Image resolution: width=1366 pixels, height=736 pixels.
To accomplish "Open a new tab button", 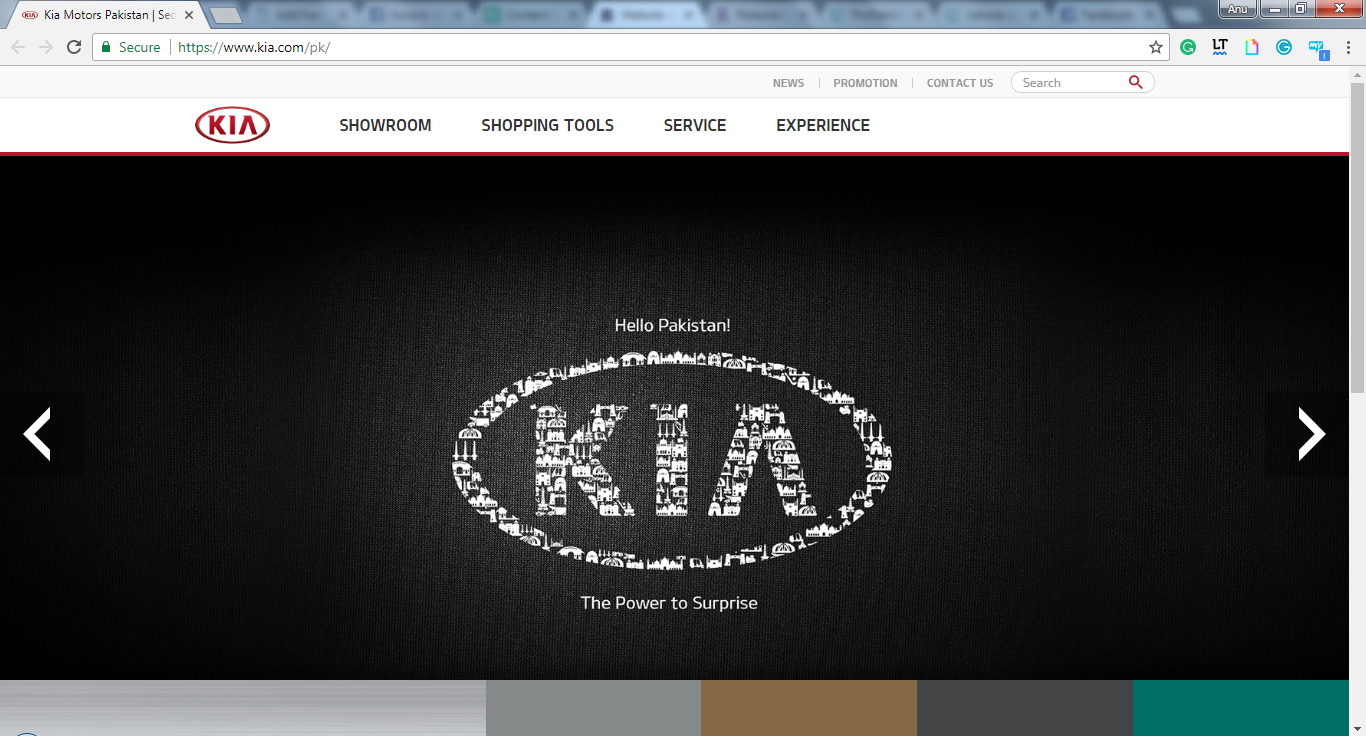I will (x=227, y=15).
